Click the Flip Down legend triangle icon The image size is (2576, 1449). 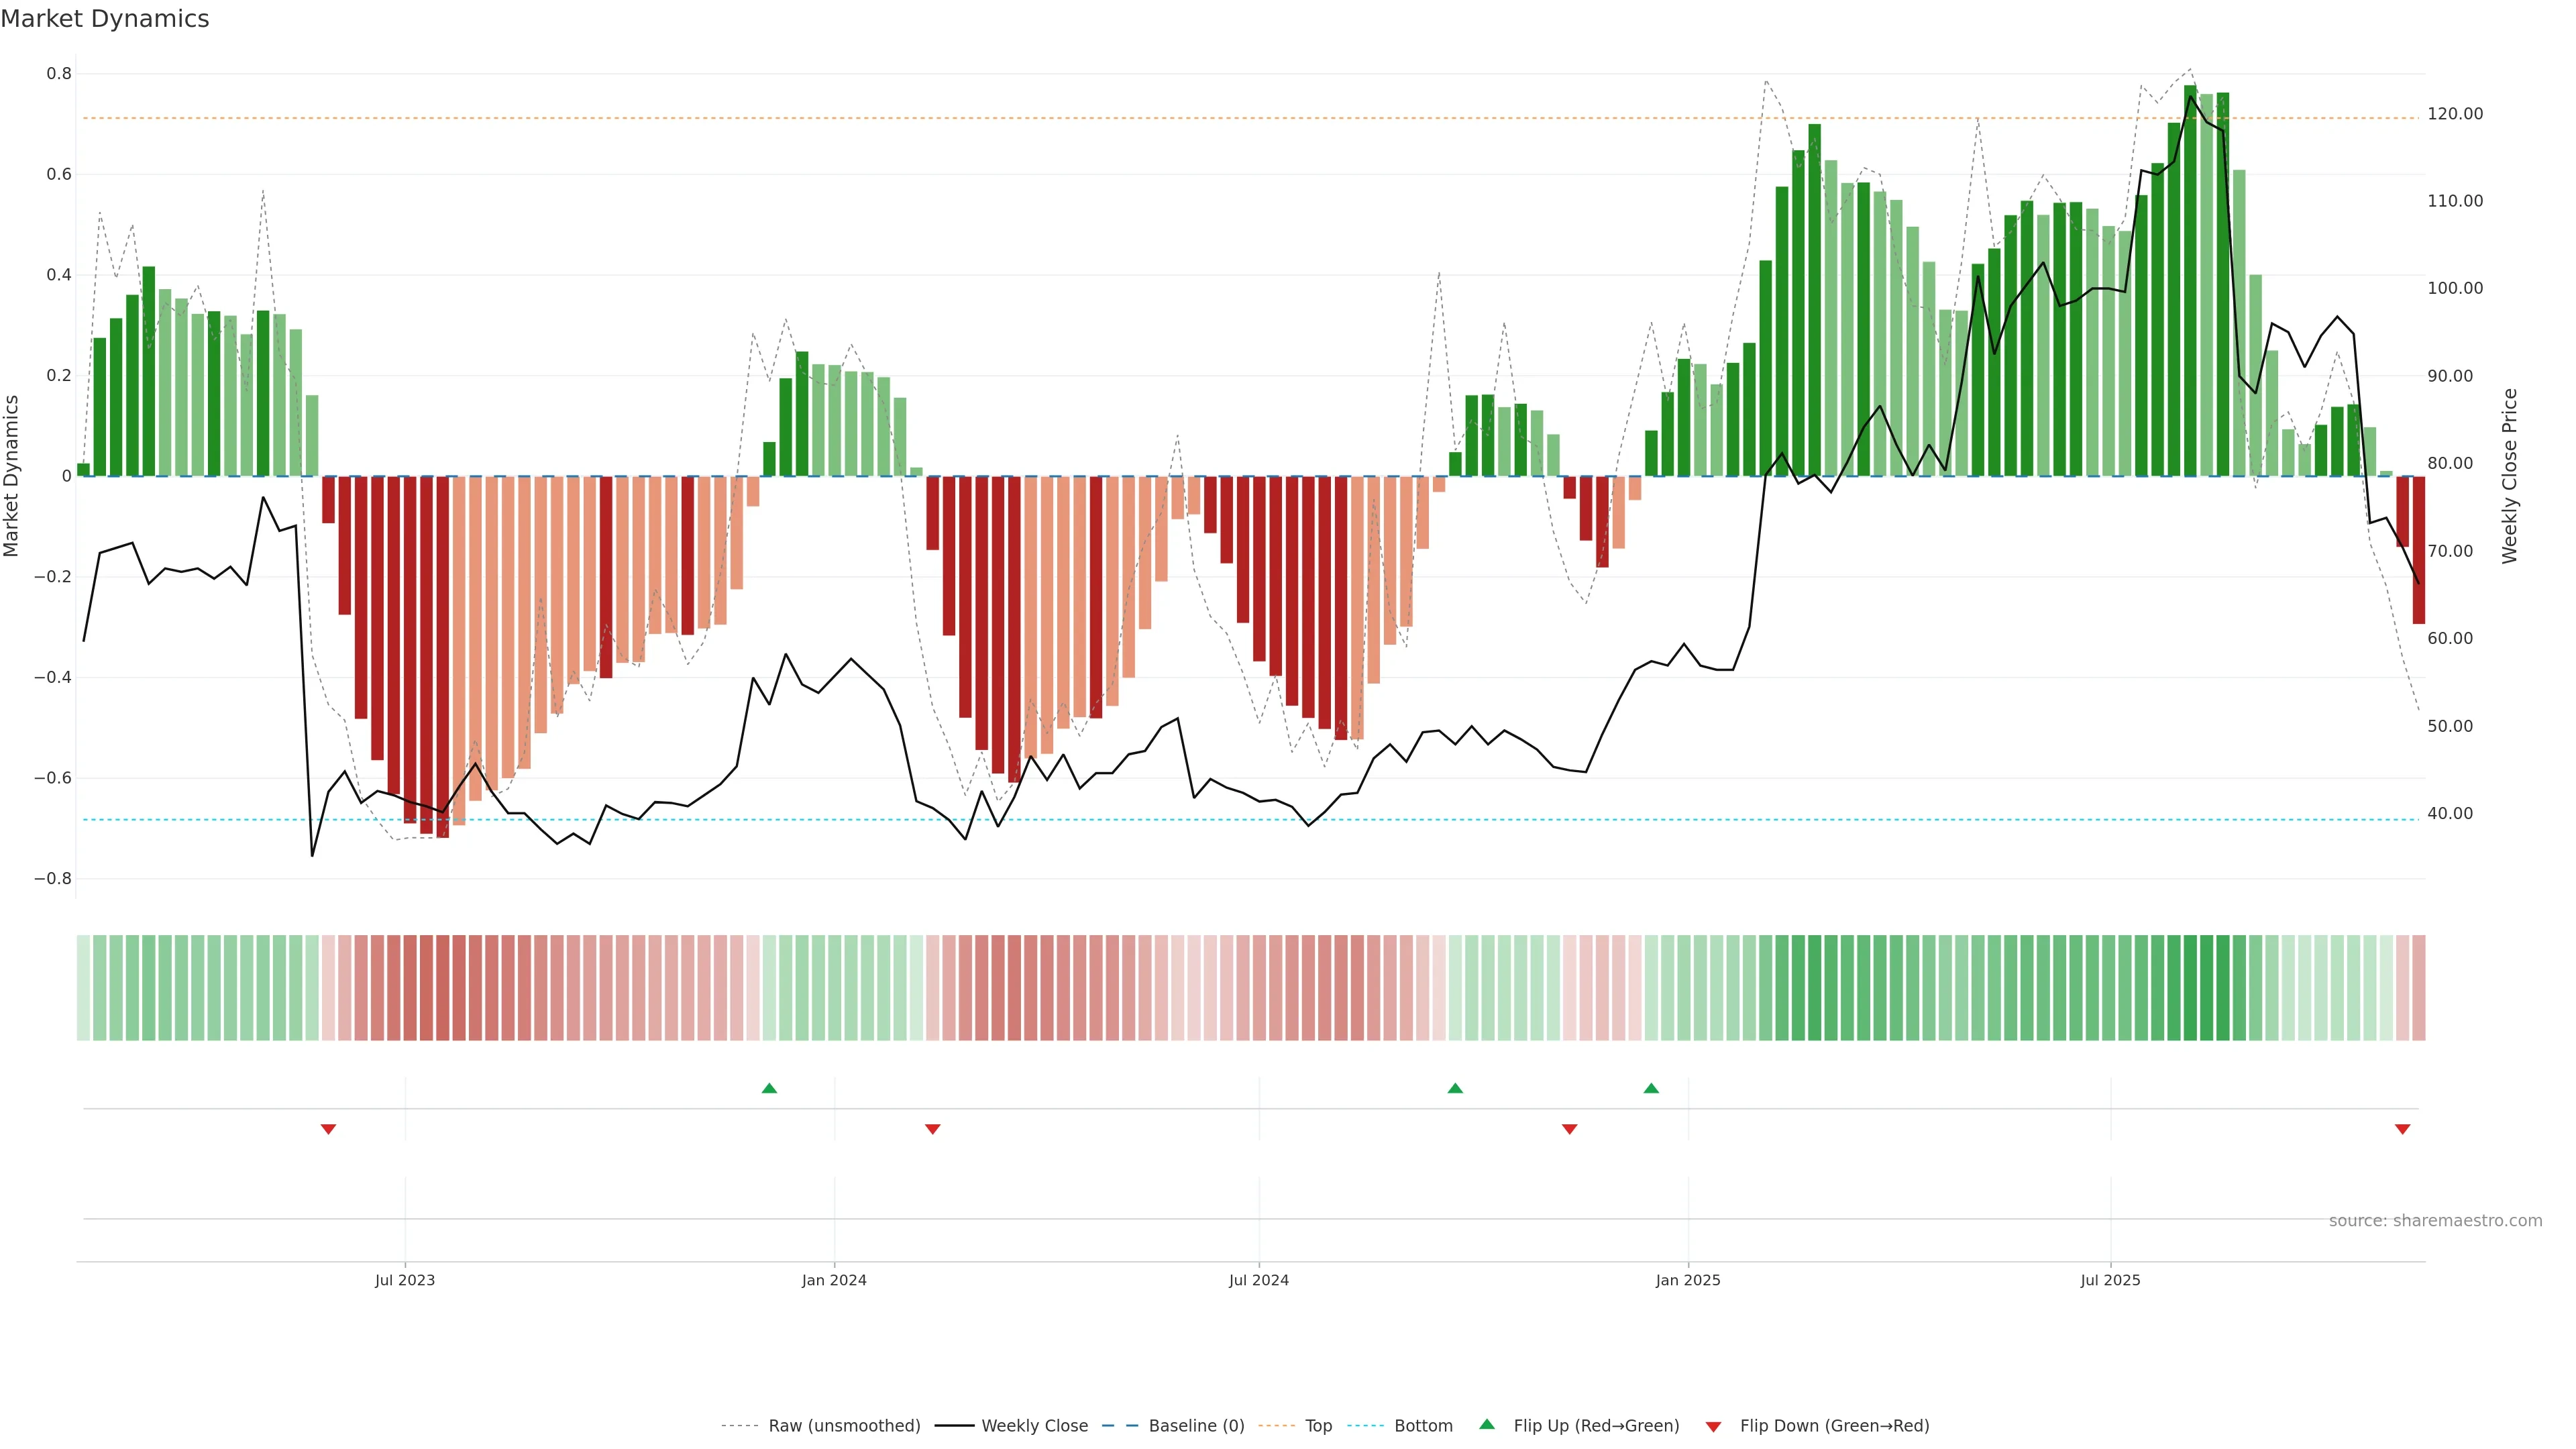click(x=1713, y=1426)
